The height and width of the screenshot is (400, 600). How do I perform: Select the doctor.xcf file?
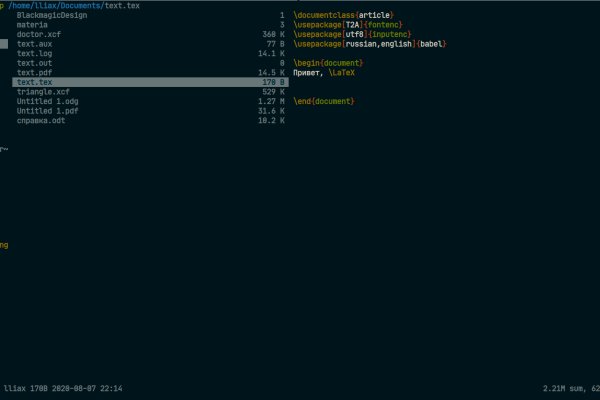(x=39, y=35)
